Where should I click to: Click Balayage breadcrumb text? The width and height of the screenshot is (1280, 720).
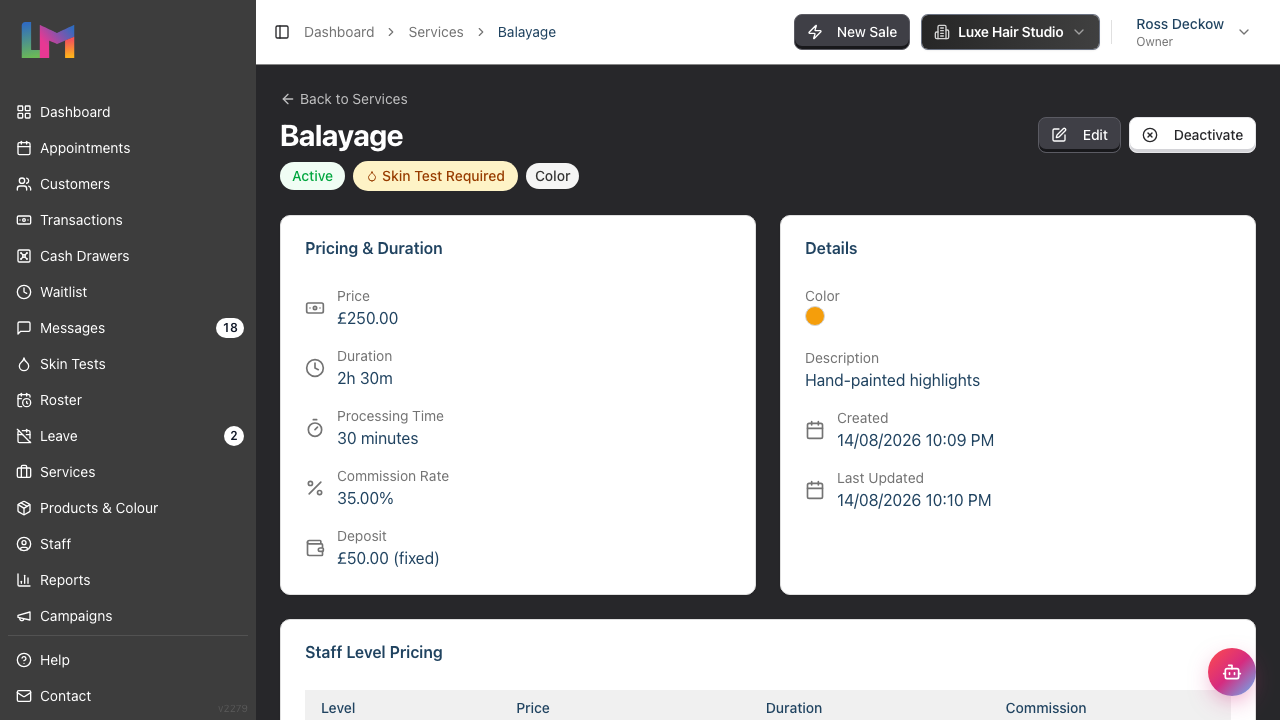[527, 32]
